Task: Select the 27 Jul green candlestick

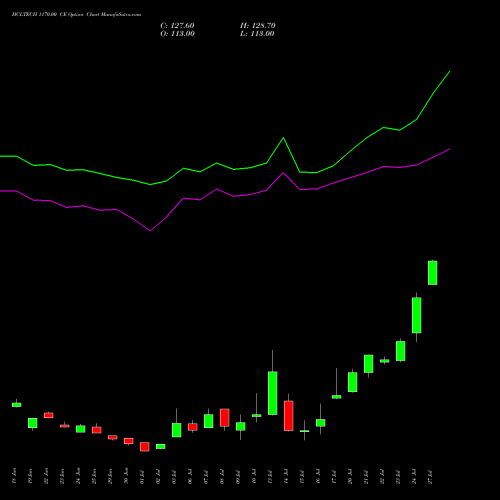Action: [x=433, y=273]
